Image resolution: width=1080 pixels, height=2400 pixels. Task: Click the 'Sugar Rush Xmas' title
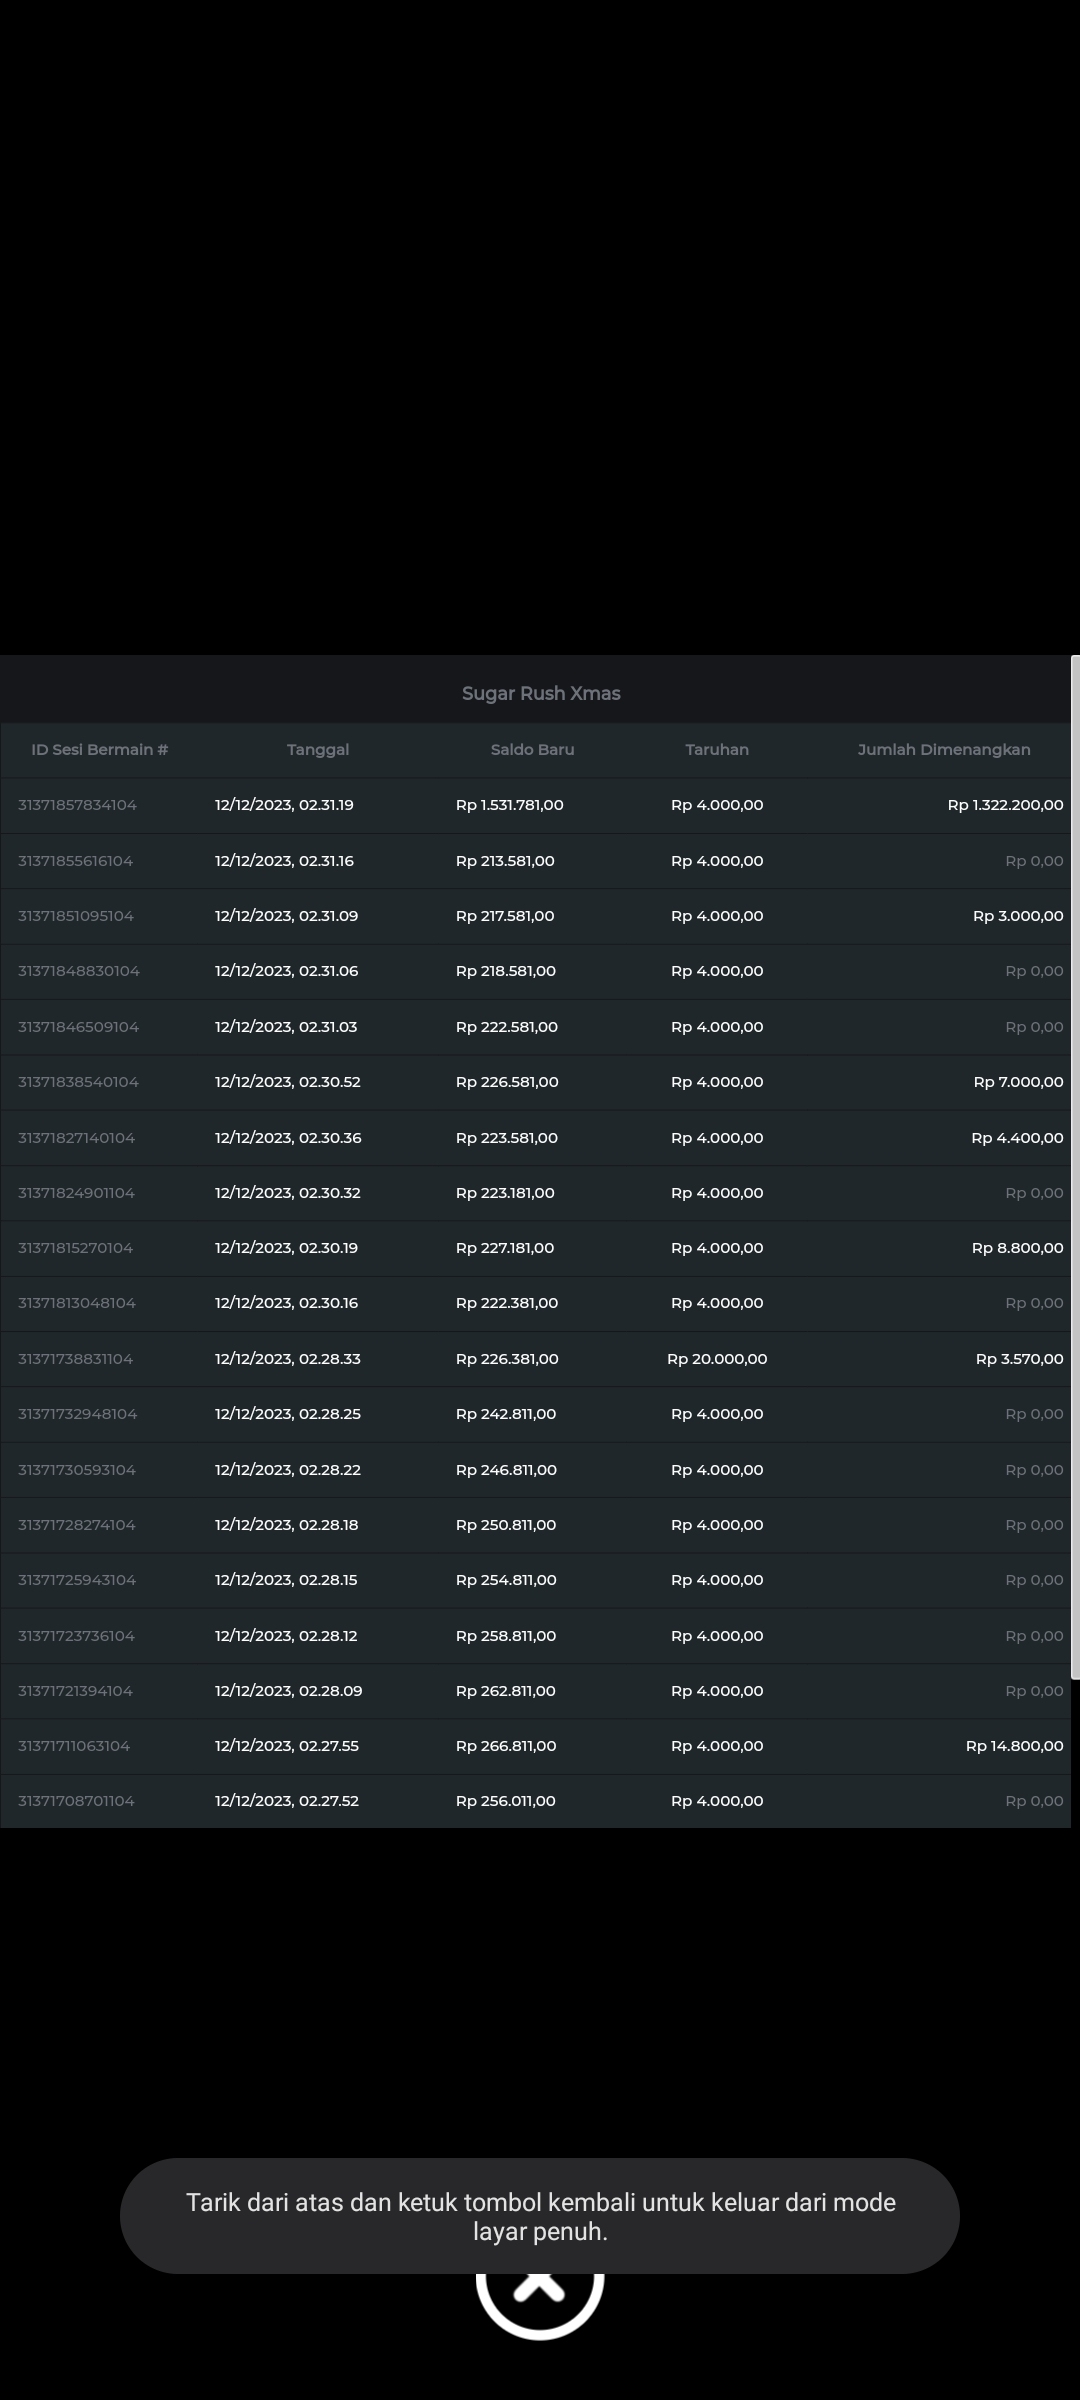point(541,693)
